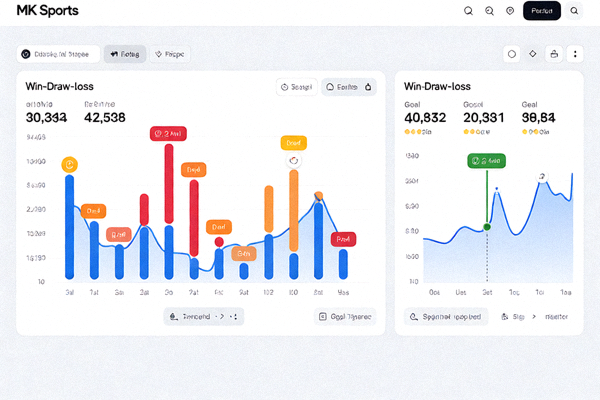The width and height of the screenshot is (600, 400).
Task: Select the red '2' tooltip label above the tallest bar
Action: (x=168, y=134)
